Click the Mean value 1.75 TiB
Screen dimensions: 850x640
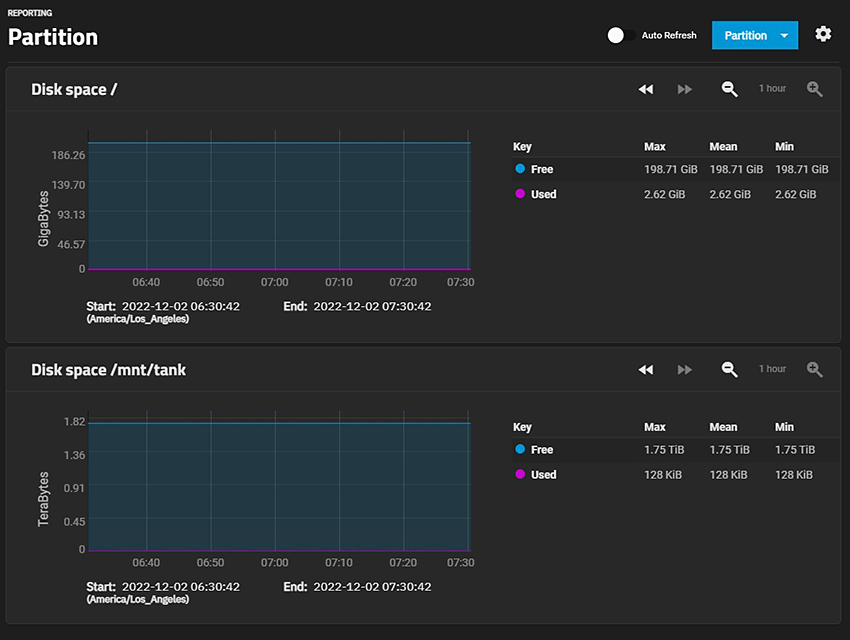coord(730,449)
